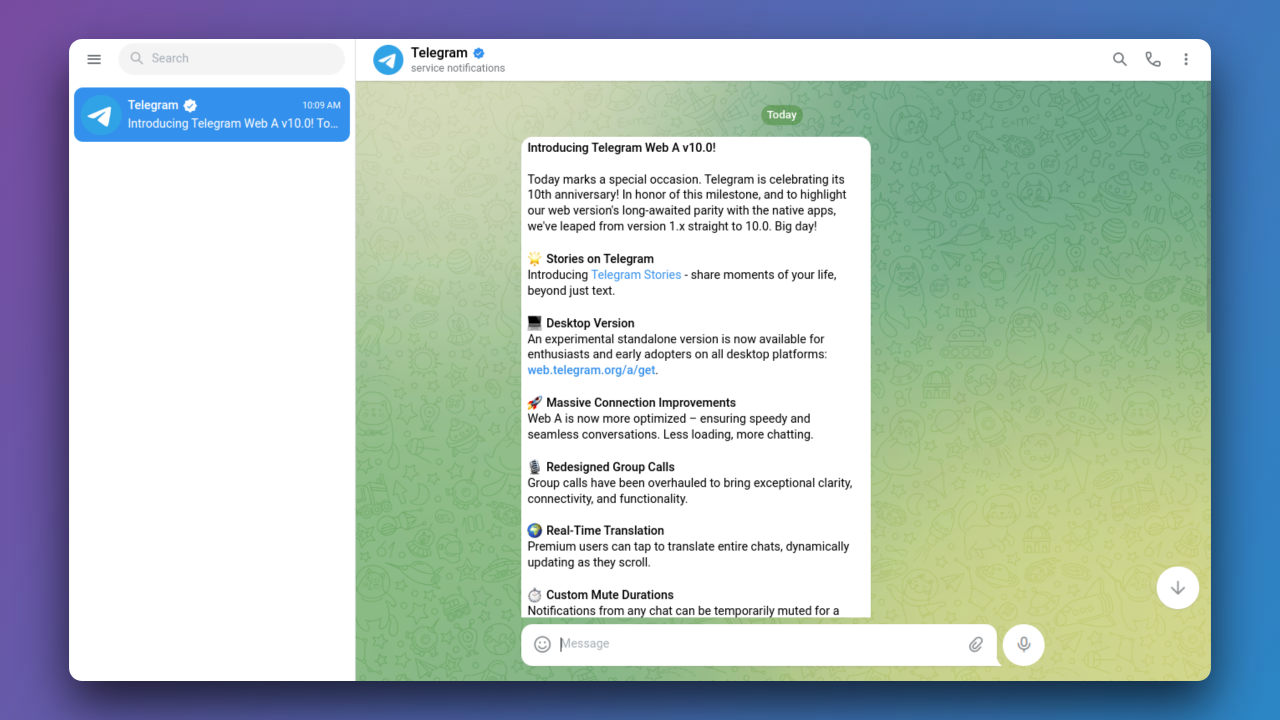The image size is (1280, 720).
Task: Click the Desktop Version heading
Action: [590, 323]
